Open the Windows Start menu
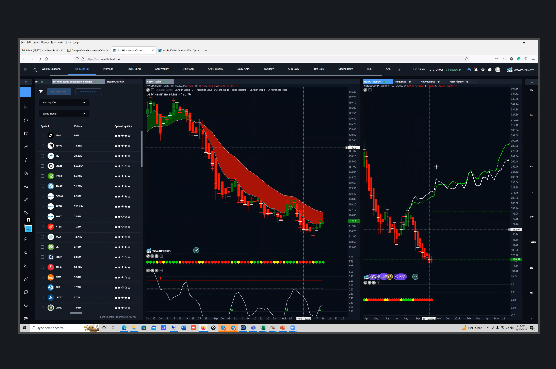 pyautogui.click(x=24, y=328)
